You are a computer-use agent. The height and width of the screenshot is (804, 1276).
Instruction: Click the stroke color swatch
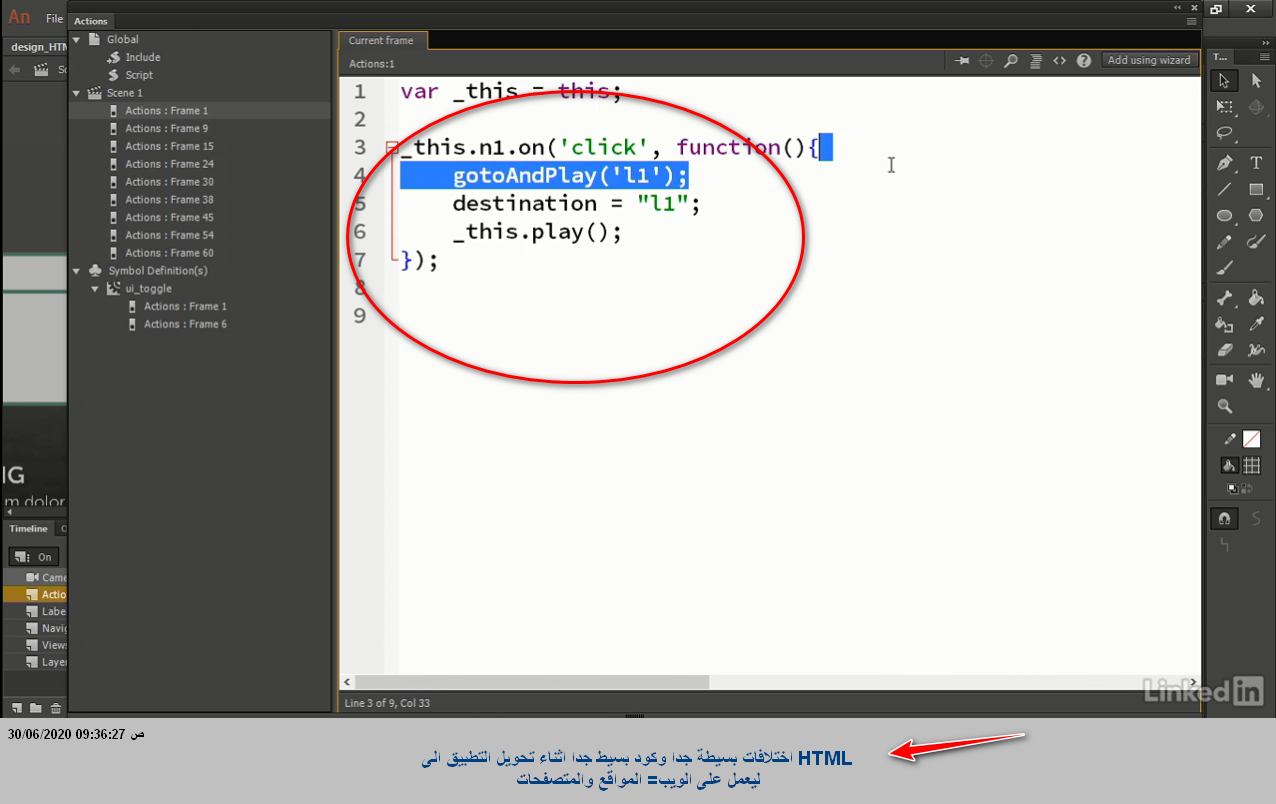pos(1251,439)
